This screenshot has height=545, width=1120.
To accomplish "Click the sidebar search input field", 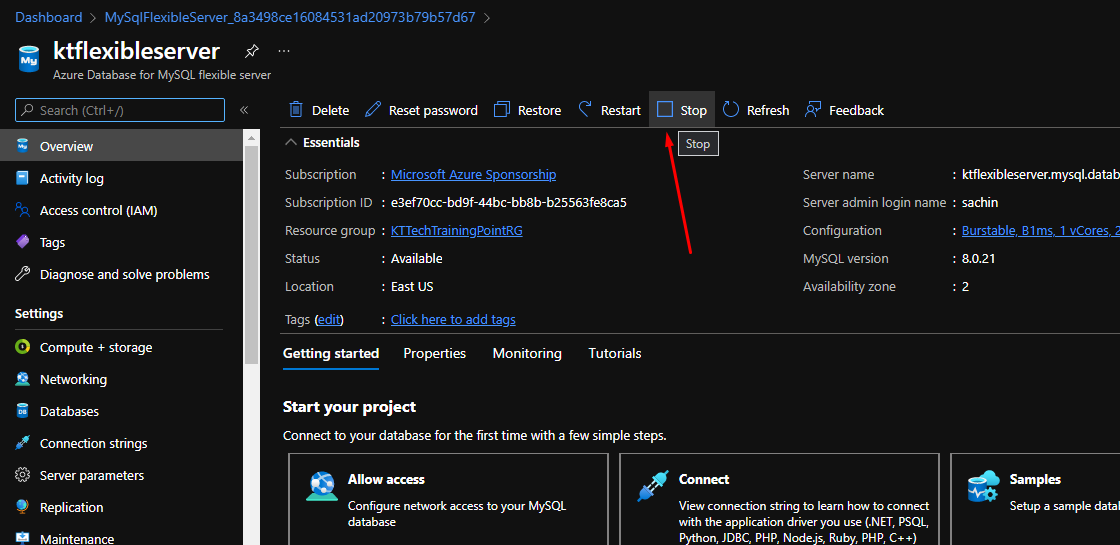I will point(120,110).
